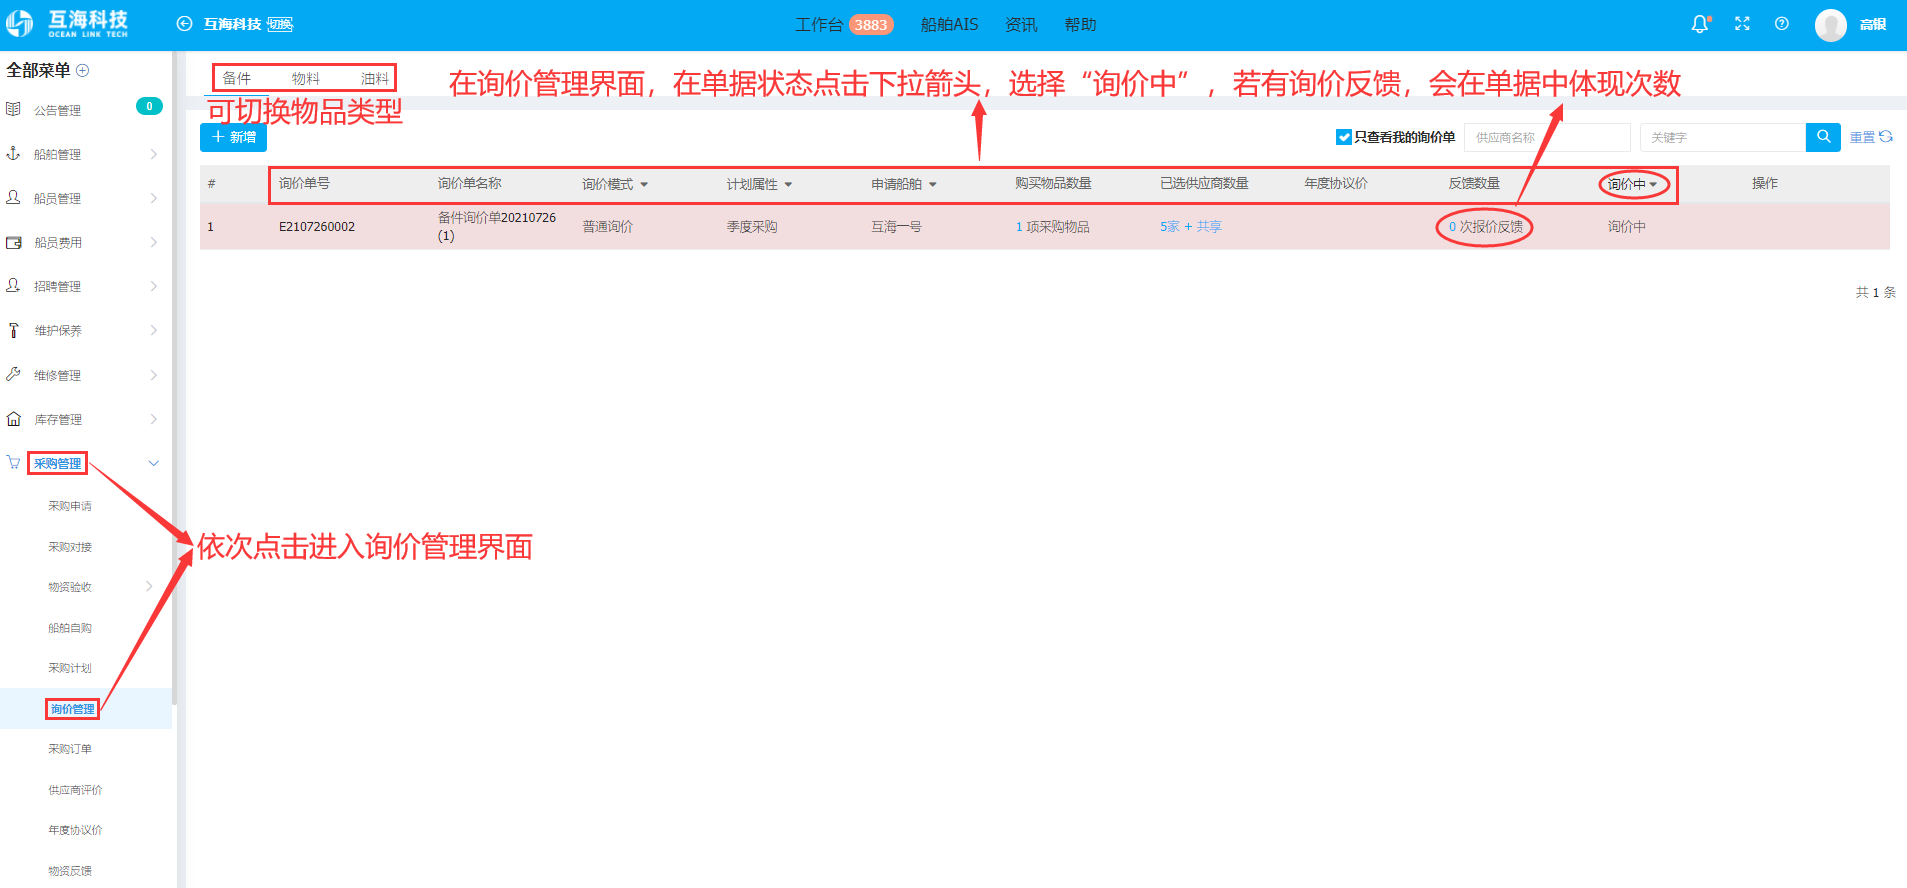Open 采购订单 in the sidebar
Viewport: 1907px width, 888px height.
tap(70, 749)
